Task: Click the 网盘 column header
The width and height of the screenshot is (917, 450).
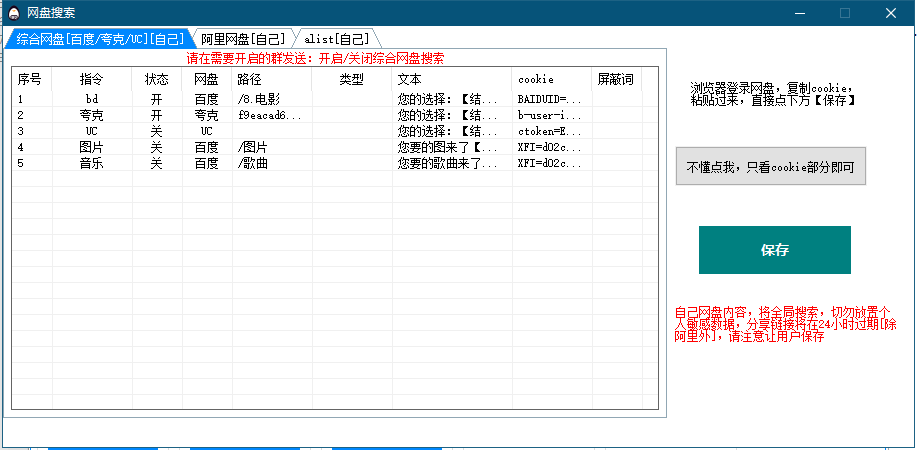Action: tap(206, 79)
